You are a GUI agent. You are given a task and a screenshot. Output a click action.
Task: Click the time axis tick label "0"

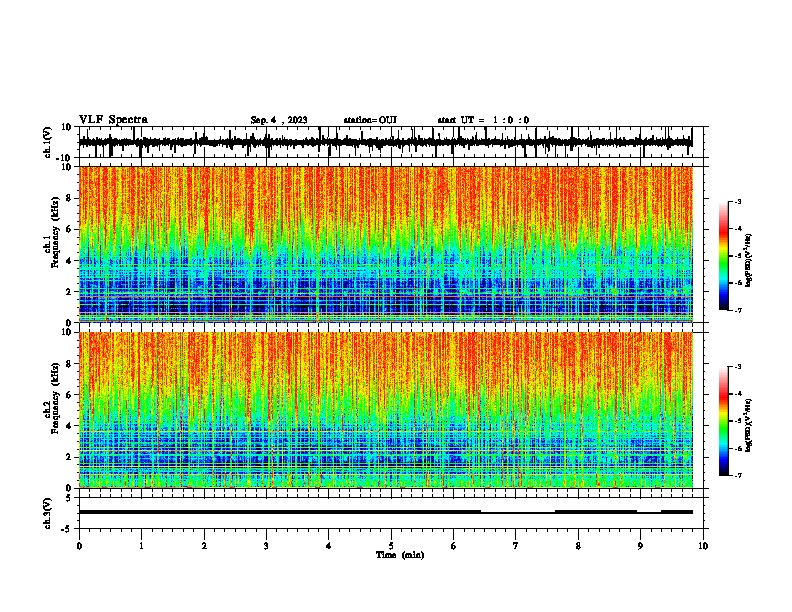(x=79, y=546)
